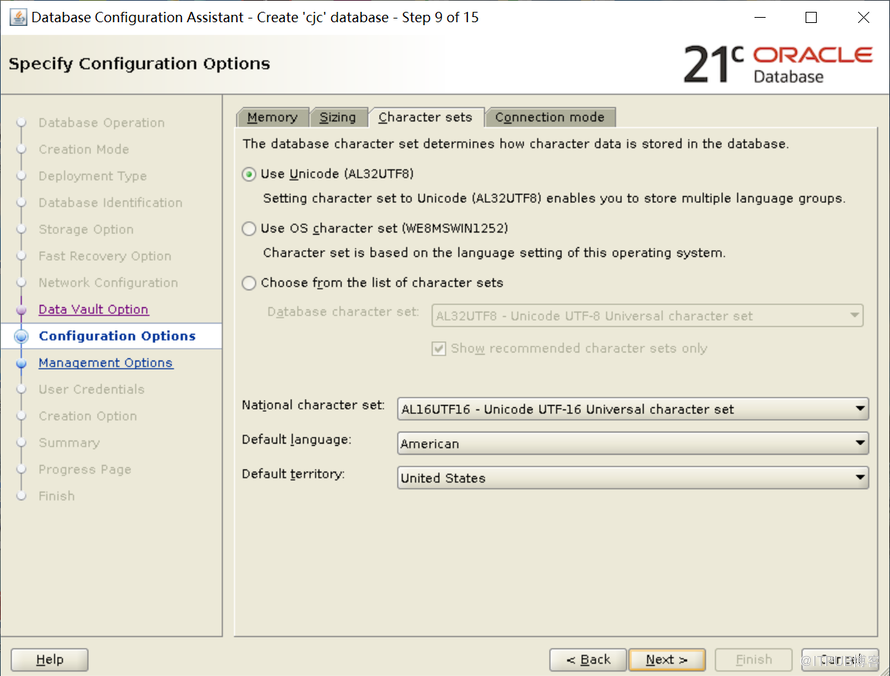Click the 'Specify Configuration Options' heading
This screenshot has width=890, height=676.
pyautogui.click(x=139, y=64)
